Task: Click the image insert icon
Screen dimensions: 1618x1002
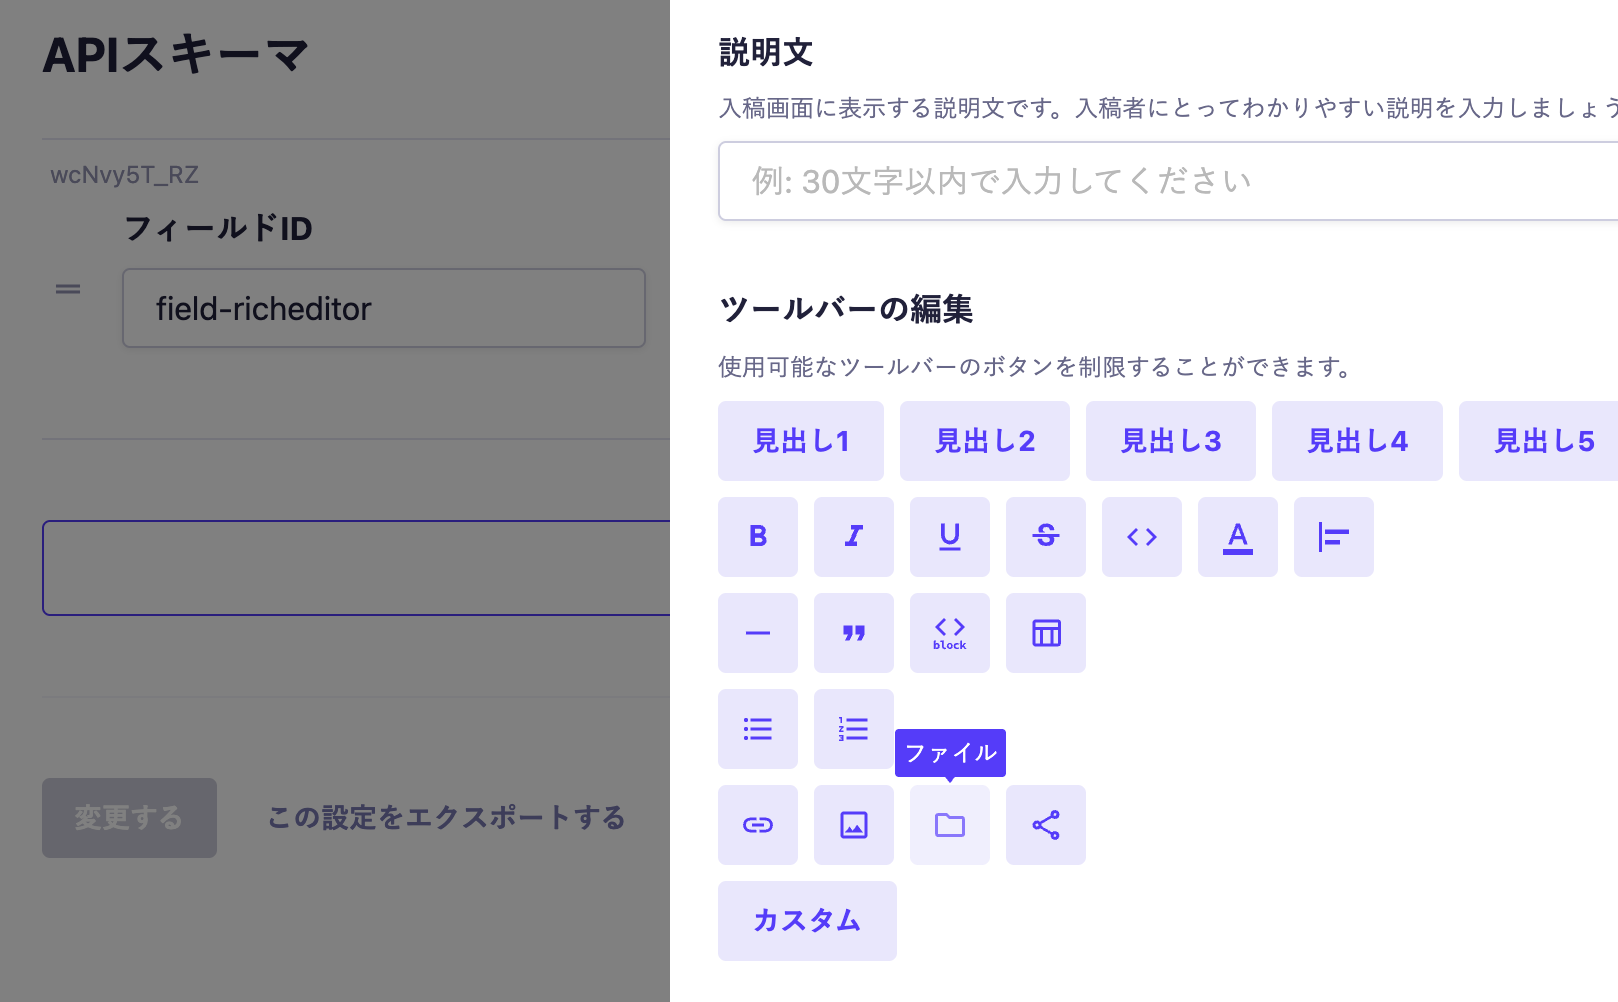Action: 853,825
